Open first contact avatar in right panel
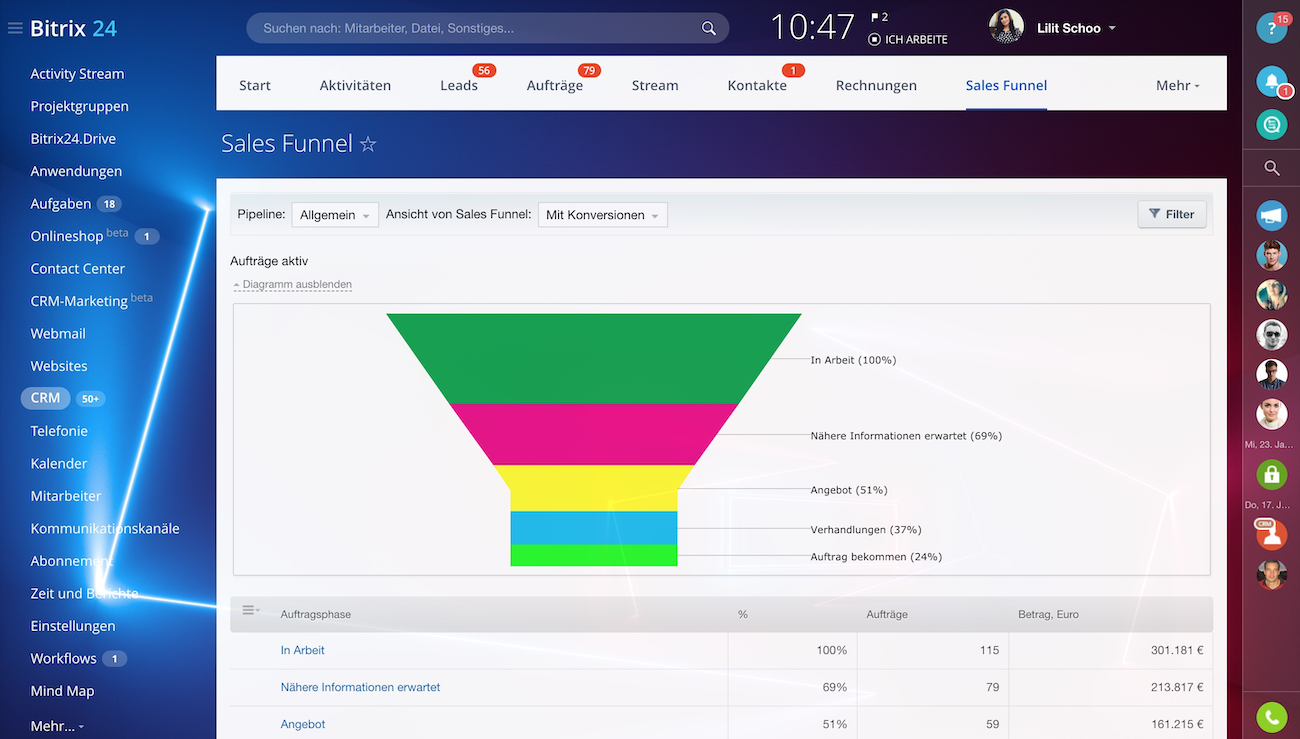The width and height of the screenshot is (1300, 739). 1271,255
